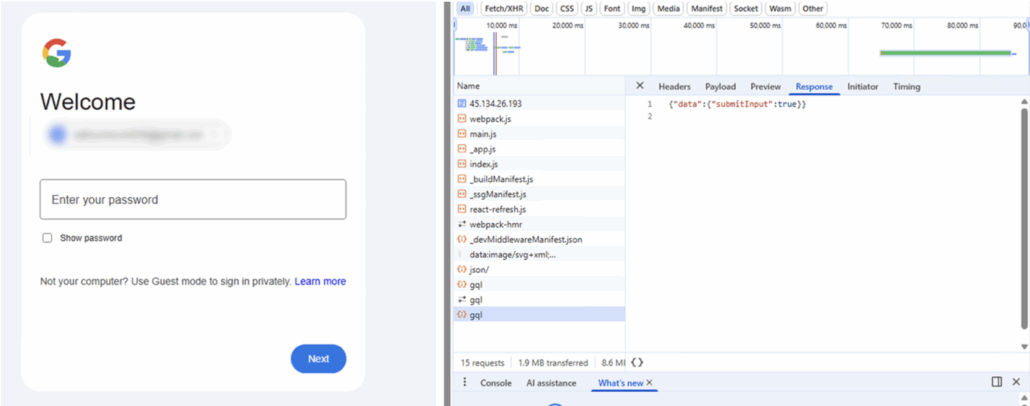Viewport: 1030px width, 406px height.
Task: Select the 45.134.26.193 document request
Action: click(x=495, y=104)
